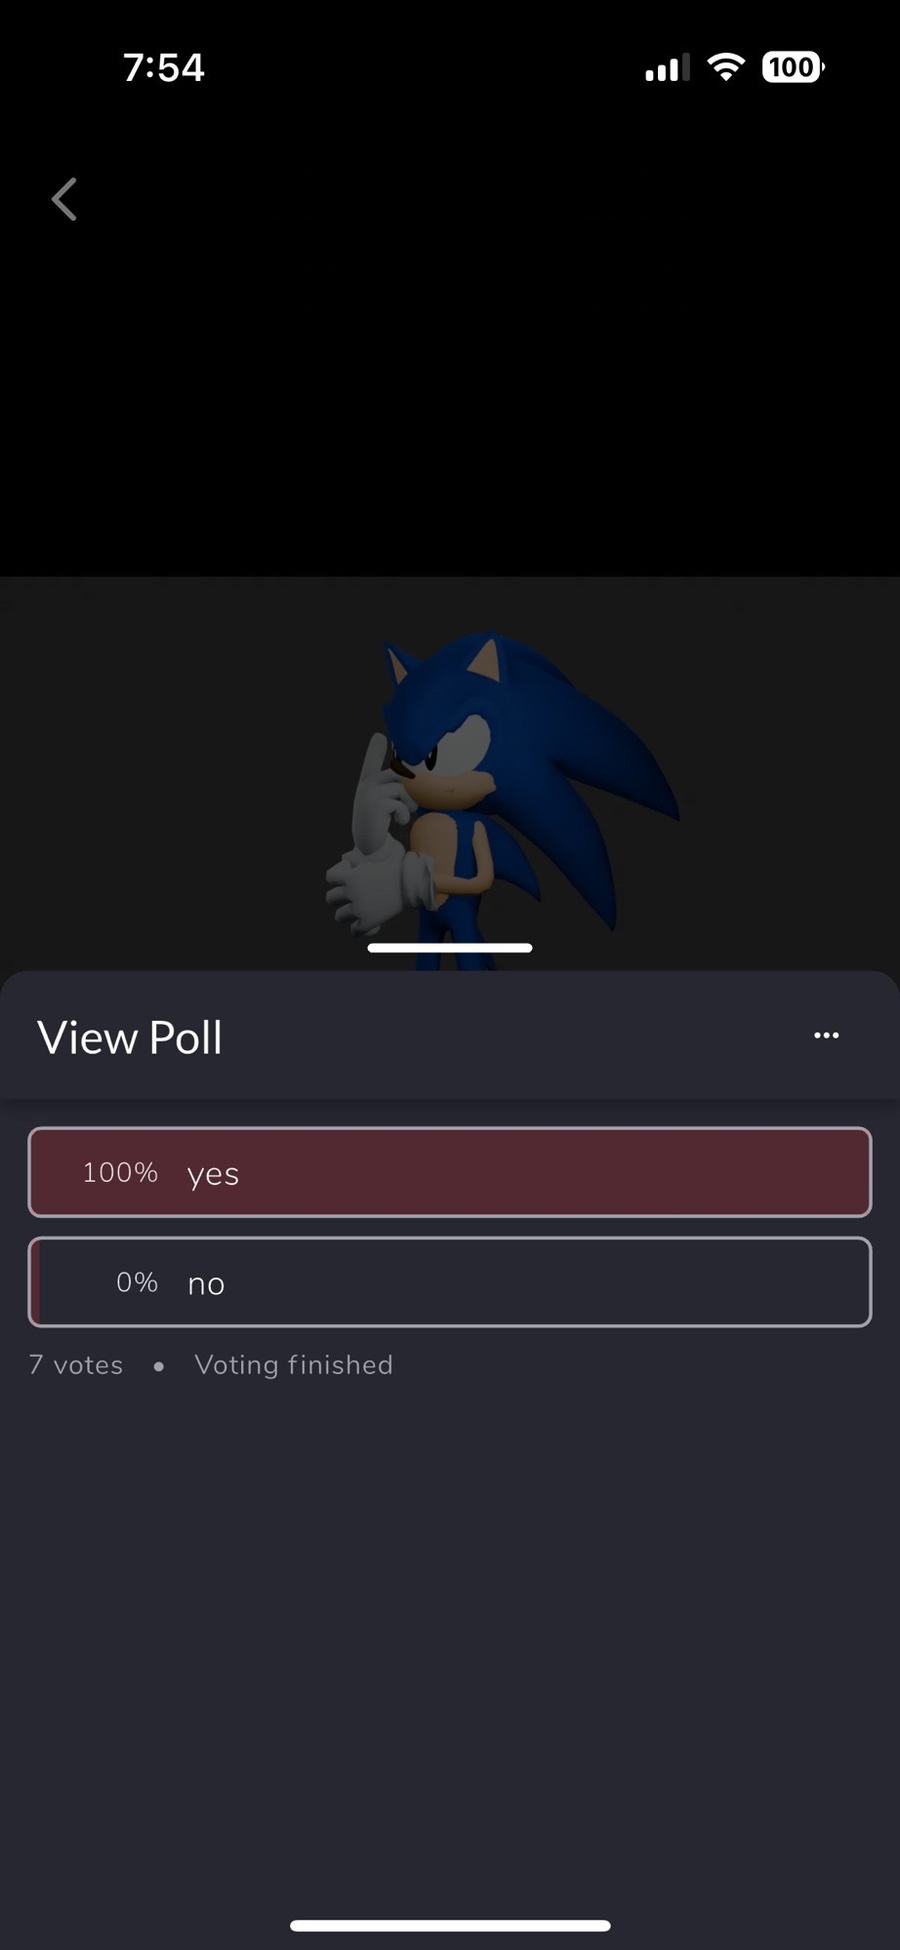The width and height of the screenshot is (900, 1950).
Task: Tap the black area above Sonic image
Action: pyautogui.click(x=450, y=380)
